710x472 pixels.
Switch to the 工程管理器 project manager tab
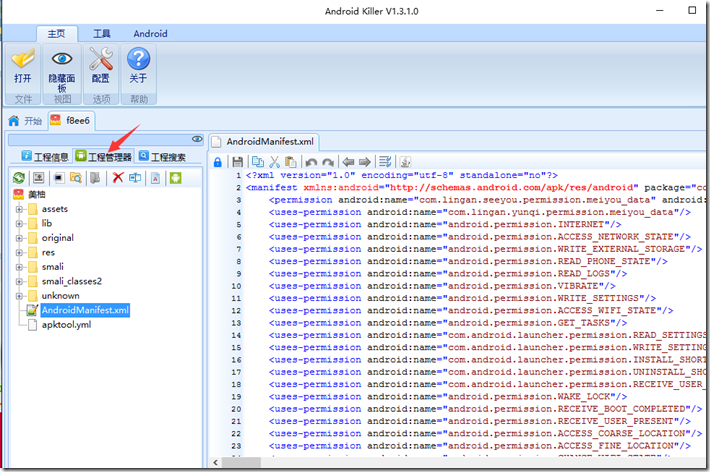(x=104, y=157)
